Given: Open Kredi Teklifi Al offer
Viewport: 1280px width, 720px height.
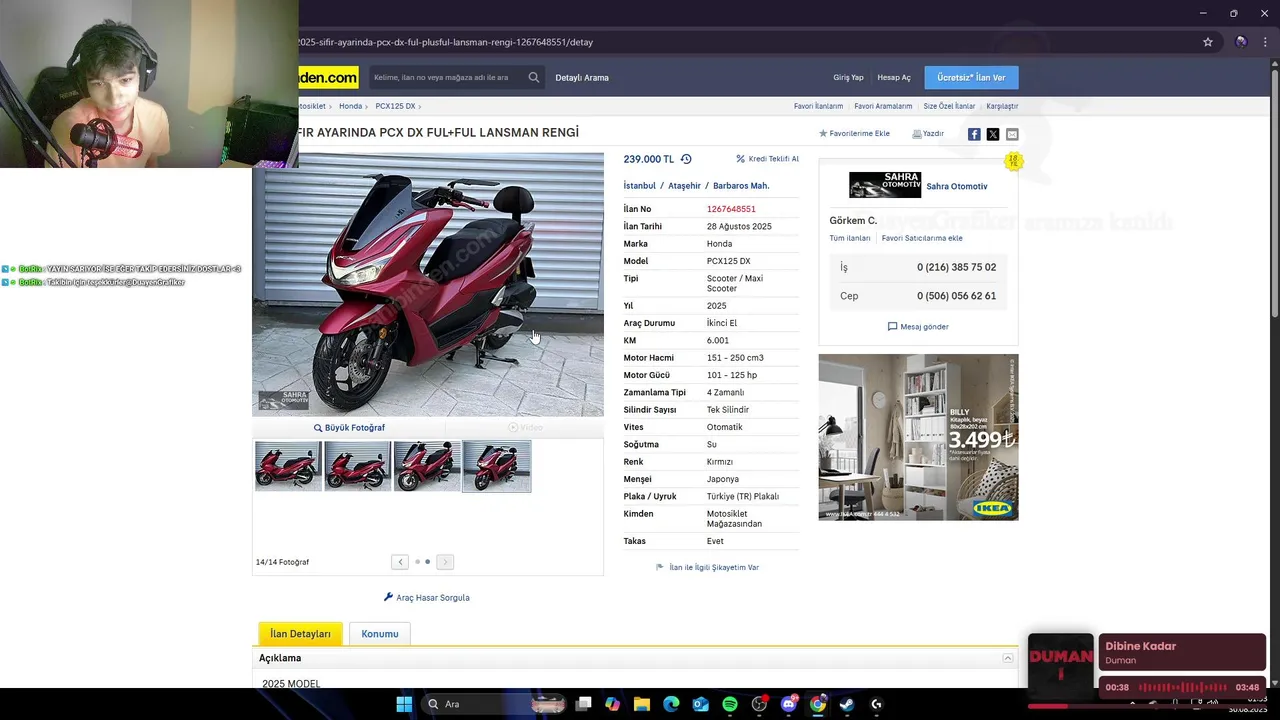Looking at the screenshot, I should click(x=767, y=159).
